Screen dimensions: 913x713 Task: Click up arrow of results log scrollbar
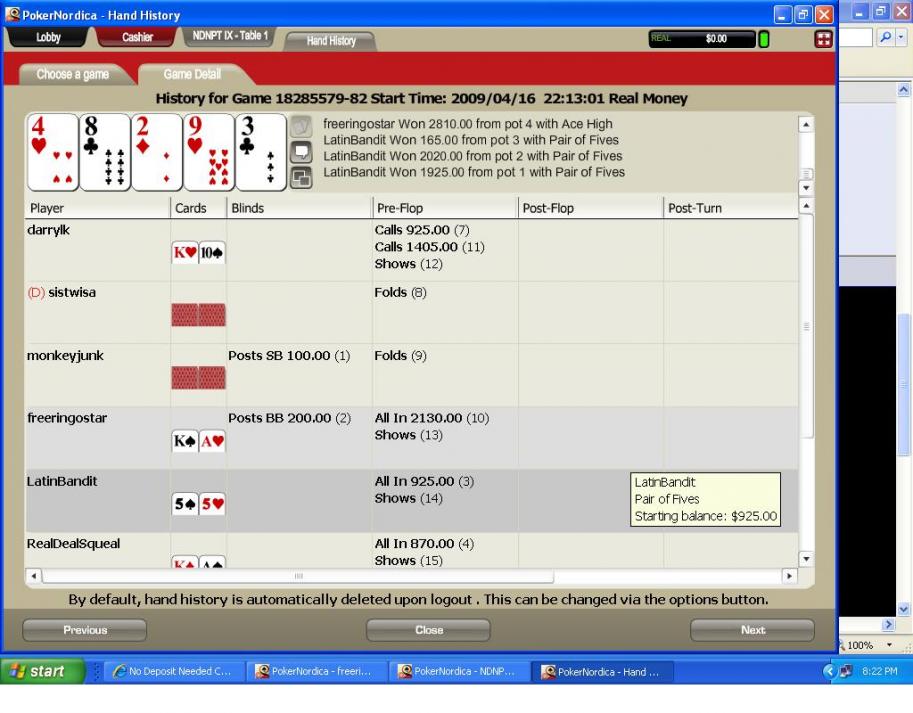coord(806,124)
